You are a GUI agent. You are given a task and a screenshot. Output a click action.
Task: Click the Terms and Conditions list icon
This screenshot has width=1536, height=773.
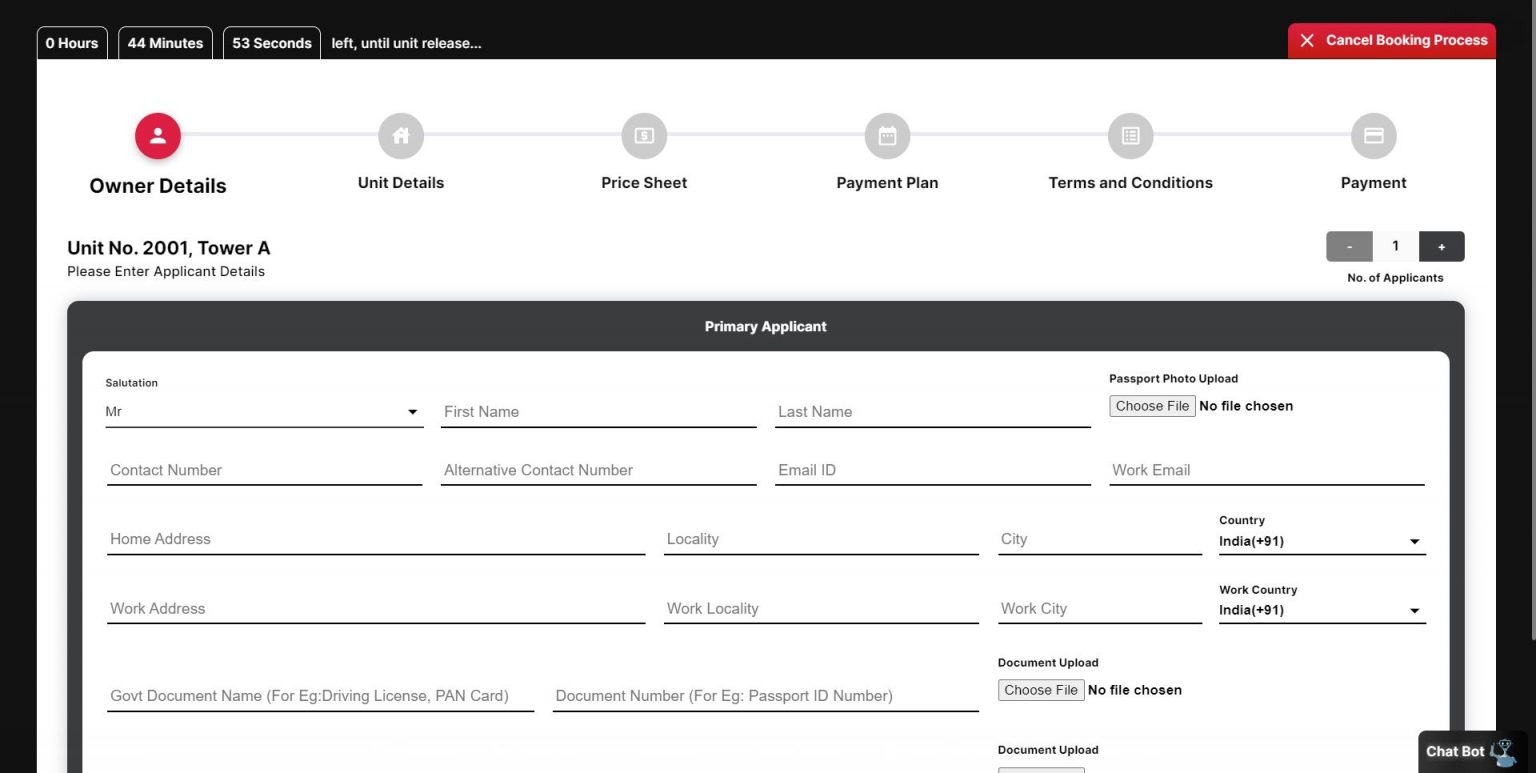(x=1131, y=136)
